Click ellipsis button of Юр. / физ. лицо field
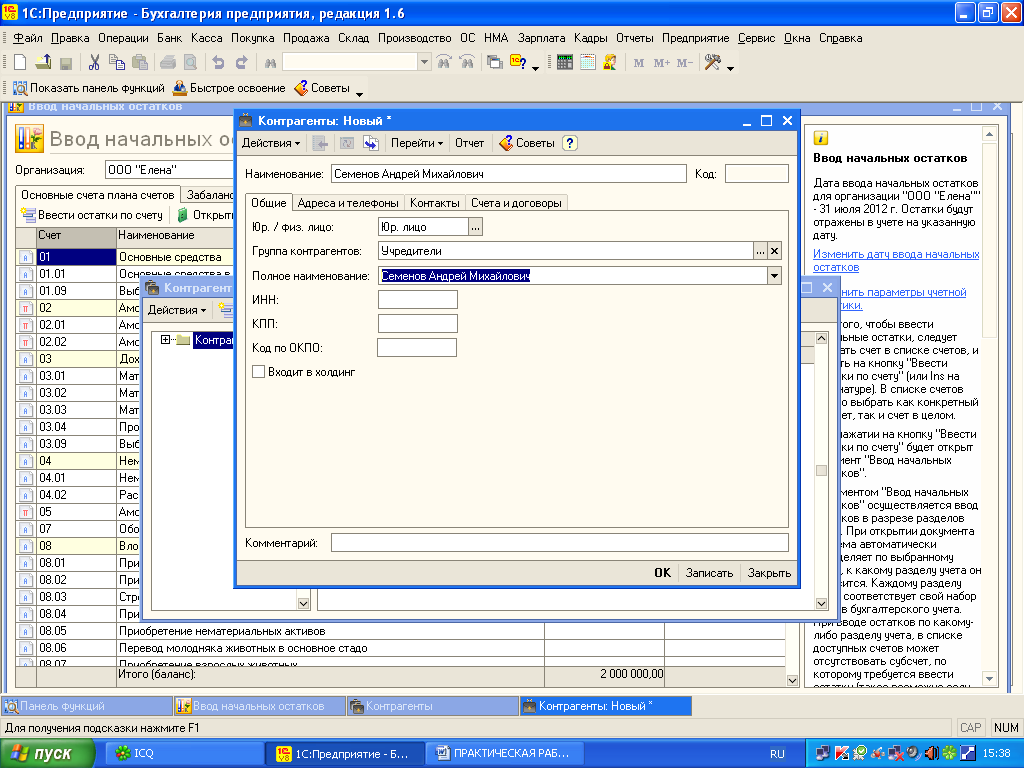This screenshot has height=768, width=1024. coord(475,227)
